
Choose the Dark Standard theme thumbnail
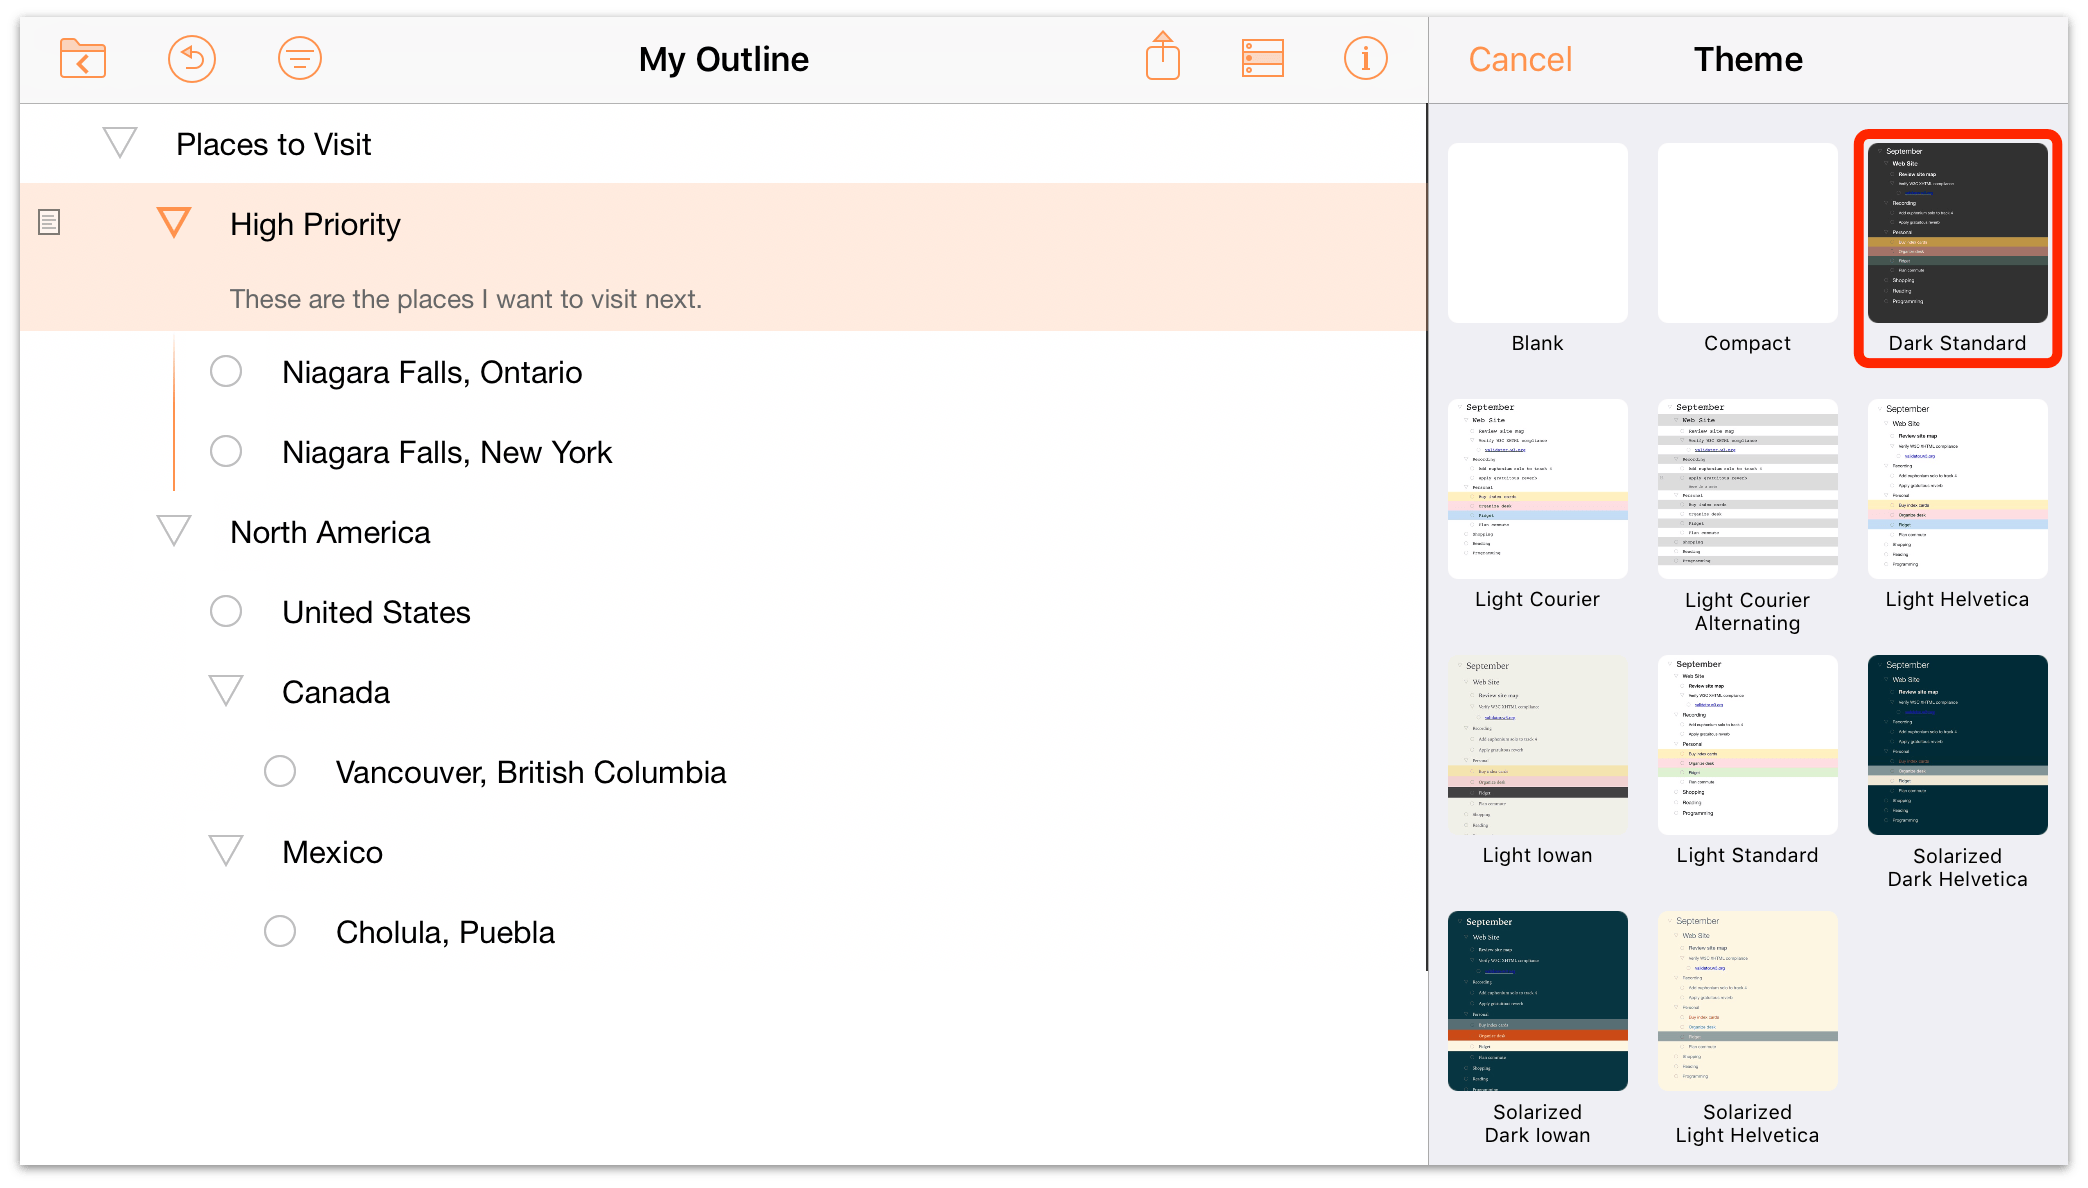pyautogui.click(x=1958, y=232)
